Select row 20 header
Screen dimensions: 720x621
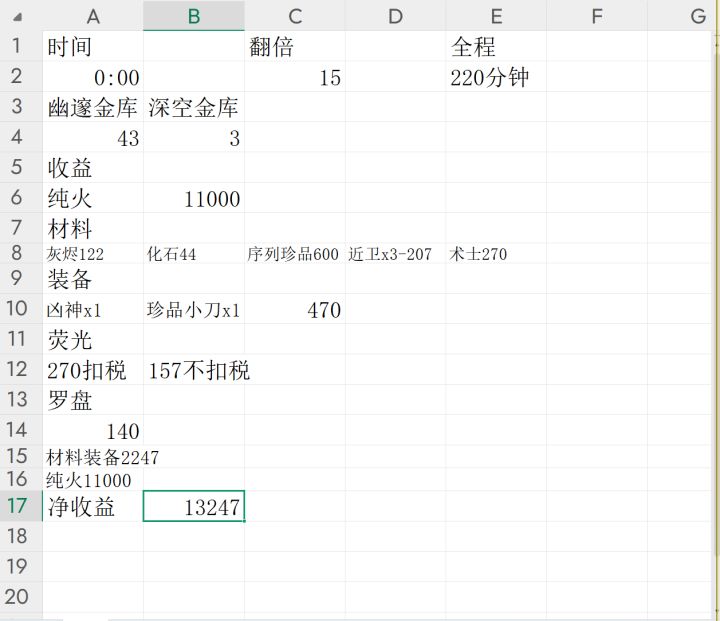pos(21,597)
